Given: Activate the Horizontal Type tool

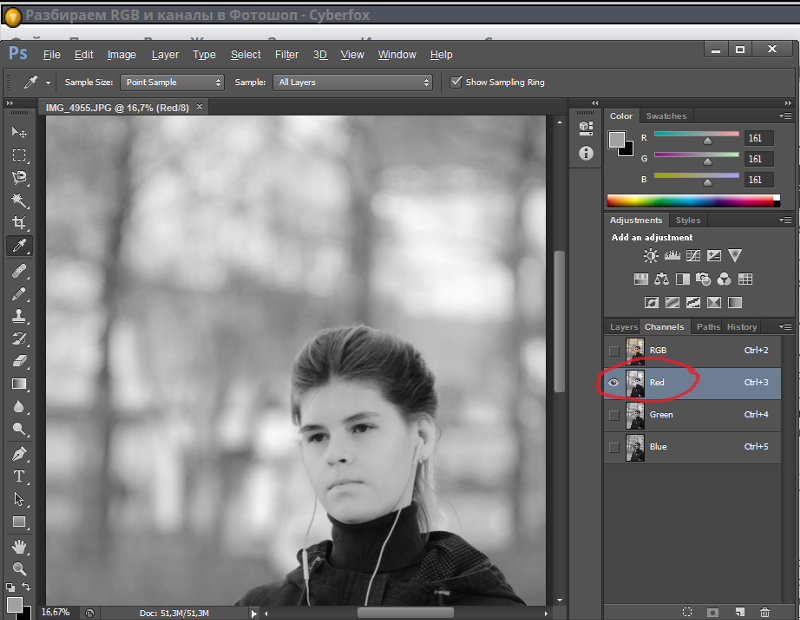Looking at the screenshot, I should tap(19, 476).
